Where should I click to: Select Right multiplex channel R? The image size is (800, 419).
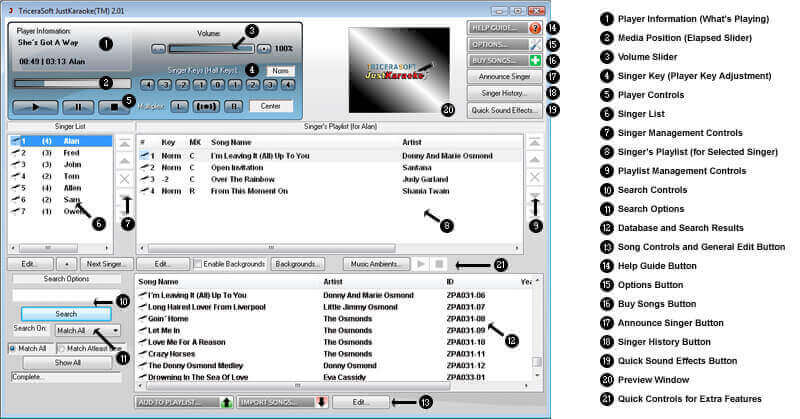[234, 106]
